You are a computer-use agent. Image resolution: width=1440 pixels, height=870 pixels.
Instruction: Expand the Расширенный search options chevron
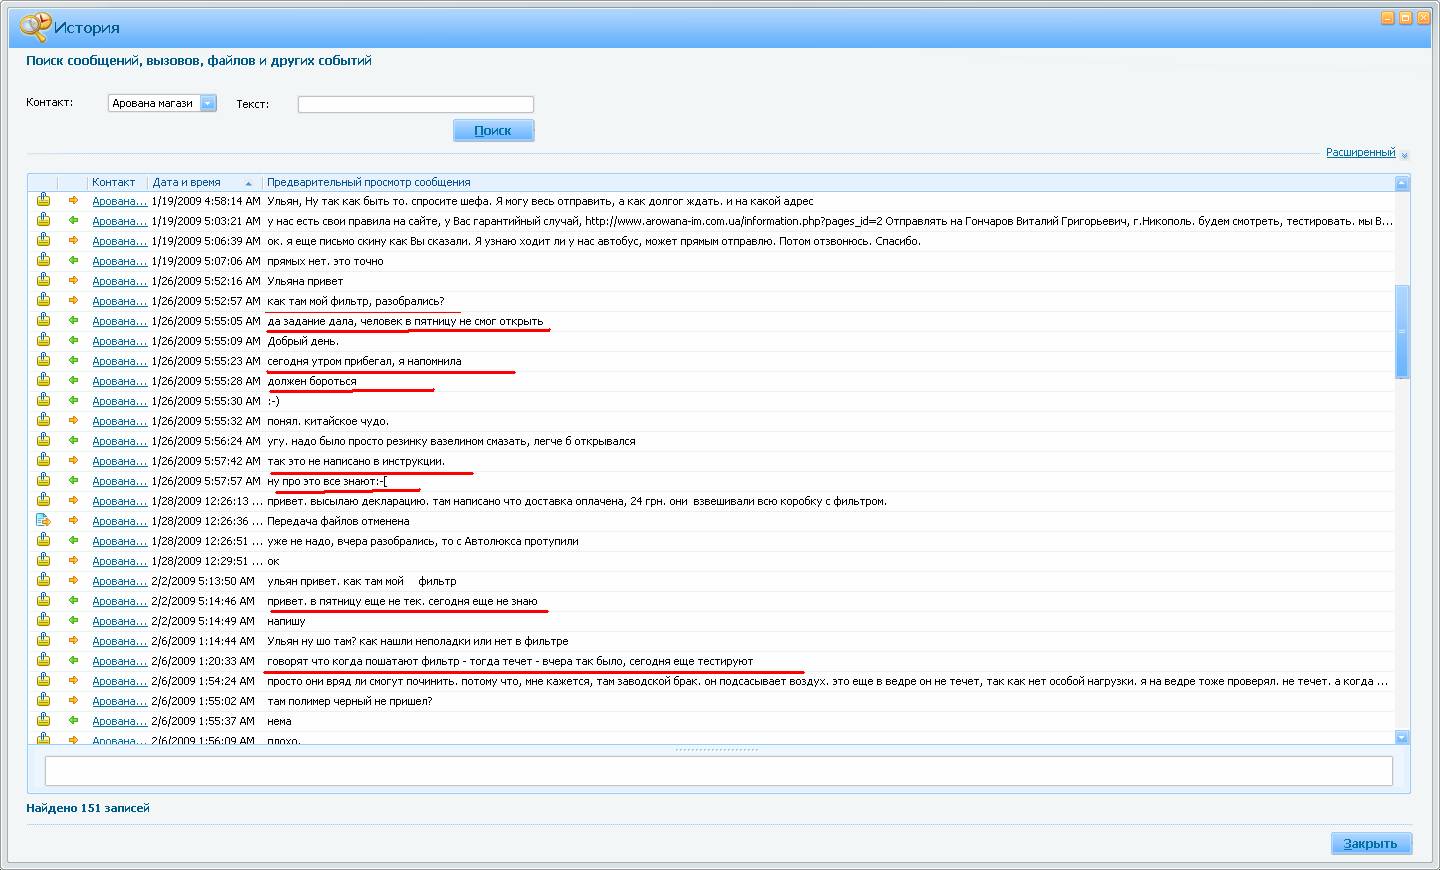[x=1404, y=155]
